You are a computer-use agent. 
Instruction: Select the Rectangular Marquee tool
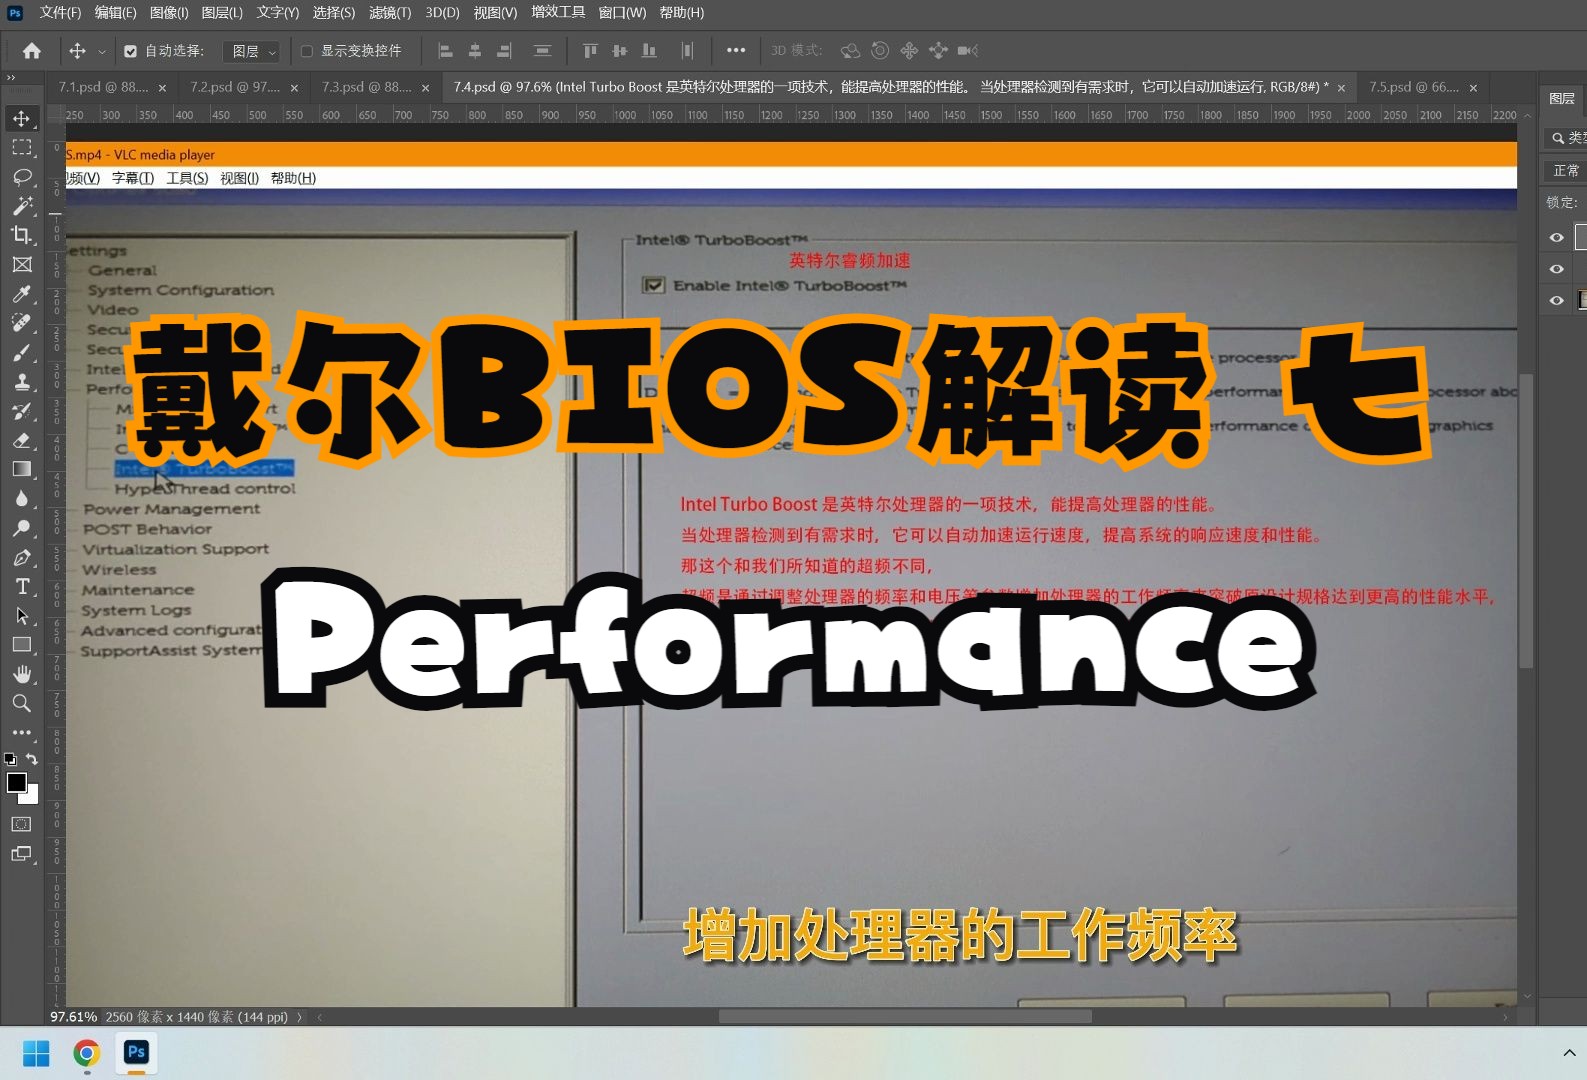[21, 148]
